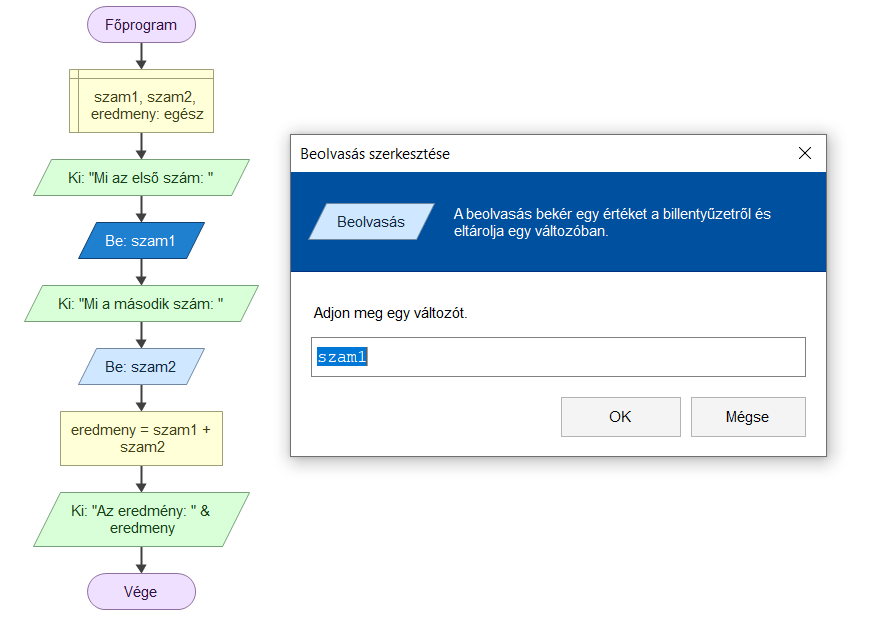Select the 'Mi a második szám' output shape
The image size is (870, 628).
click(x=141, y=303)
